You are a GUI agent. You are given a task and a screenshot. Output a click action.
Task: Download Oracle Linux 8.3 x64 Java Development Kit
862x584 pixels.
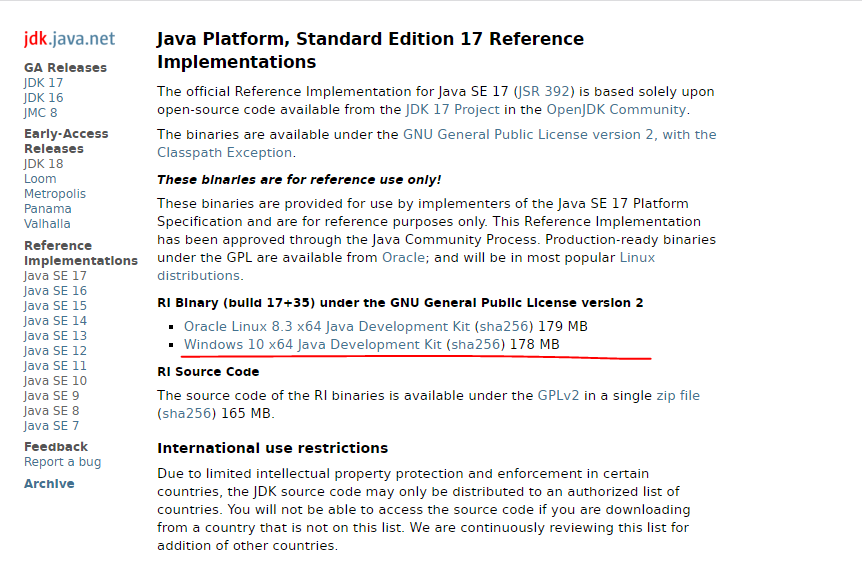pos(327,327)
